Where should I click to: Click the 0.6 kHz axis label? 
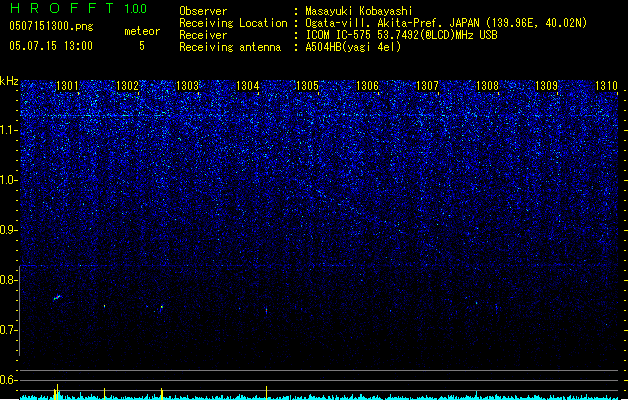9,380
